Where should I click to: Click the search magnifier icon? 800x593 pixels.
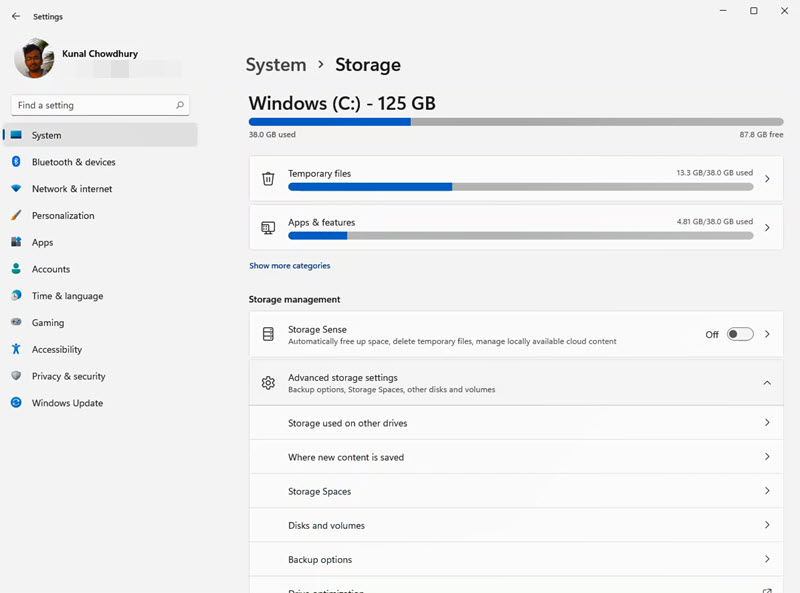[180, 105]
